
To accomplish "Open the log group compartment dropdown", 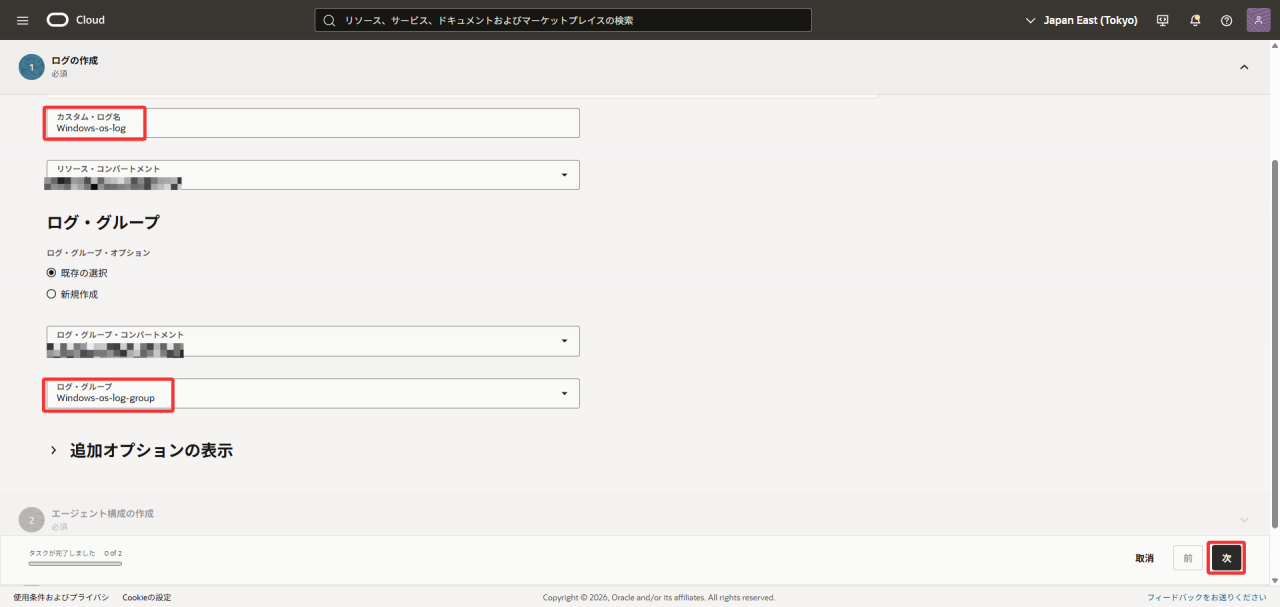I will pos(313,341).
